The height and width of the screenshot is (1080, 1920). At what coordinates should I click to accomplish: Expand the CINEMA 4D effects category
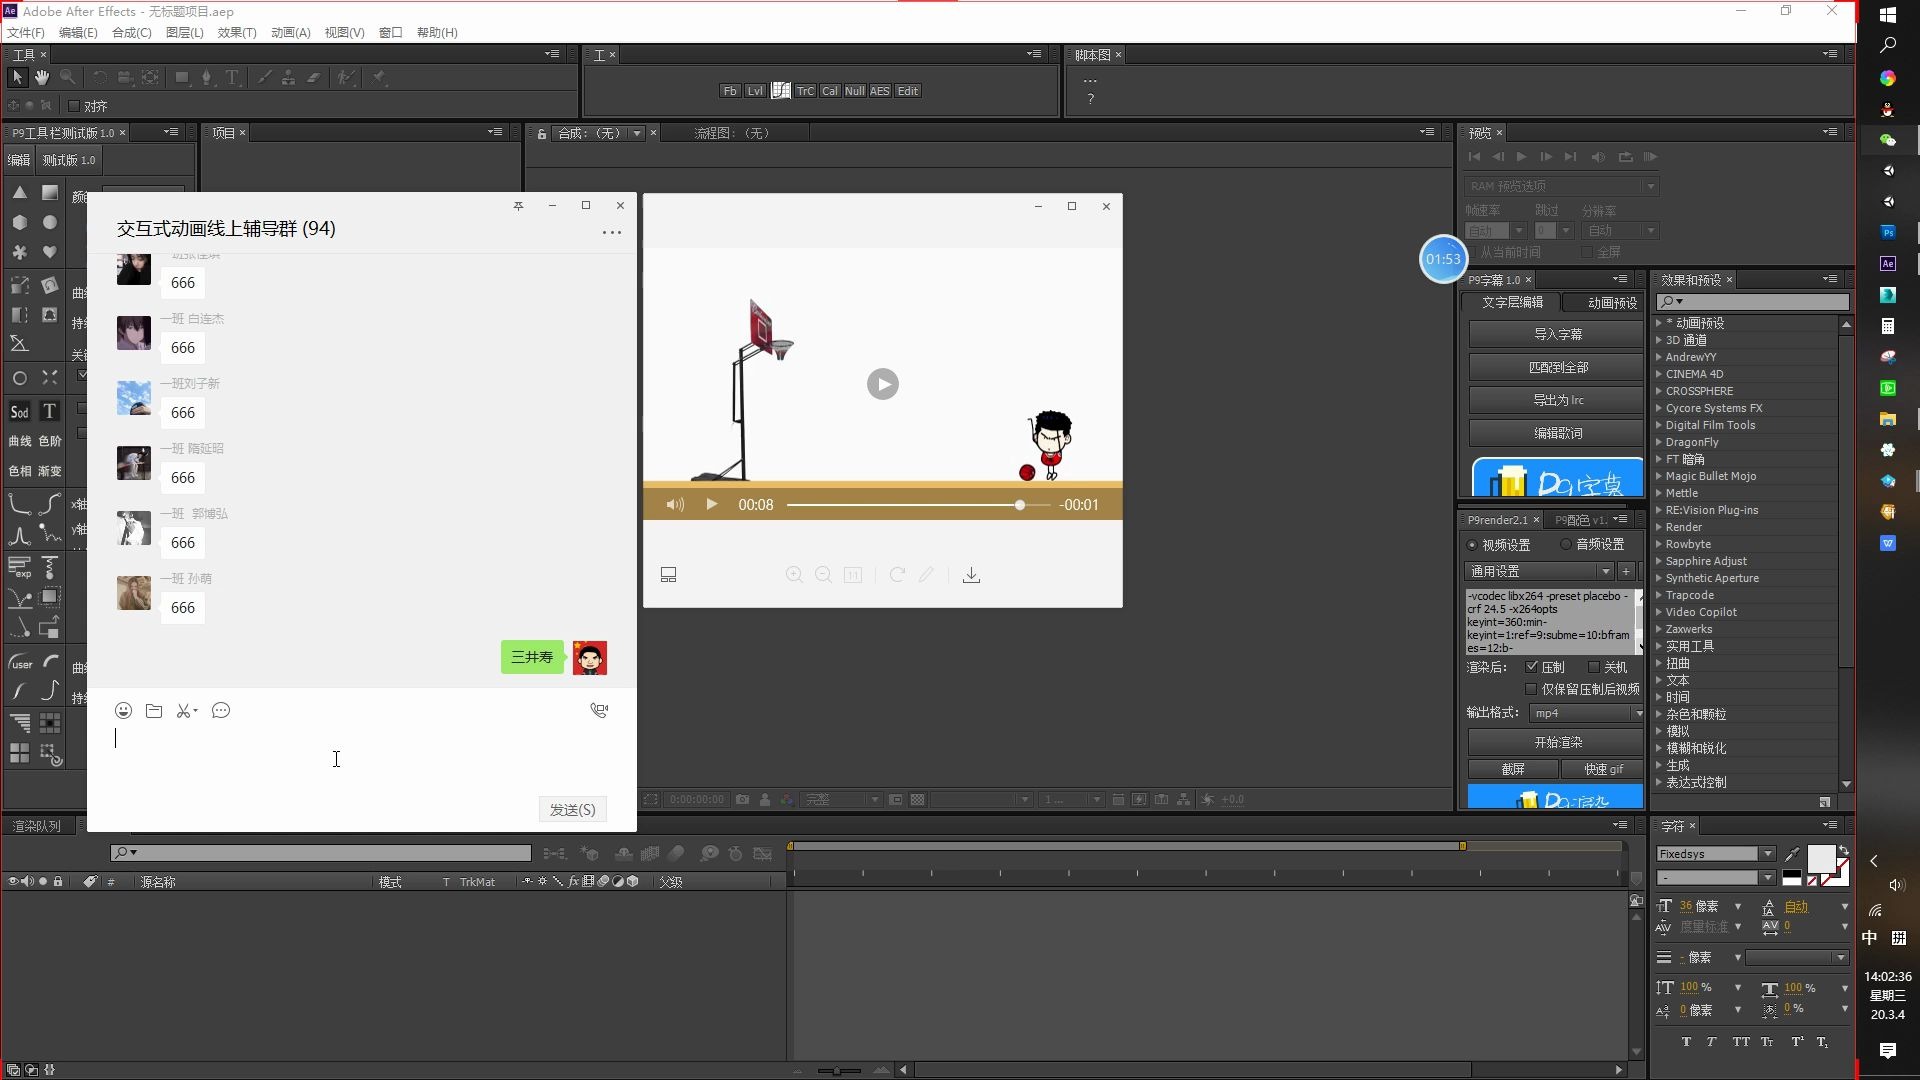1658,374
